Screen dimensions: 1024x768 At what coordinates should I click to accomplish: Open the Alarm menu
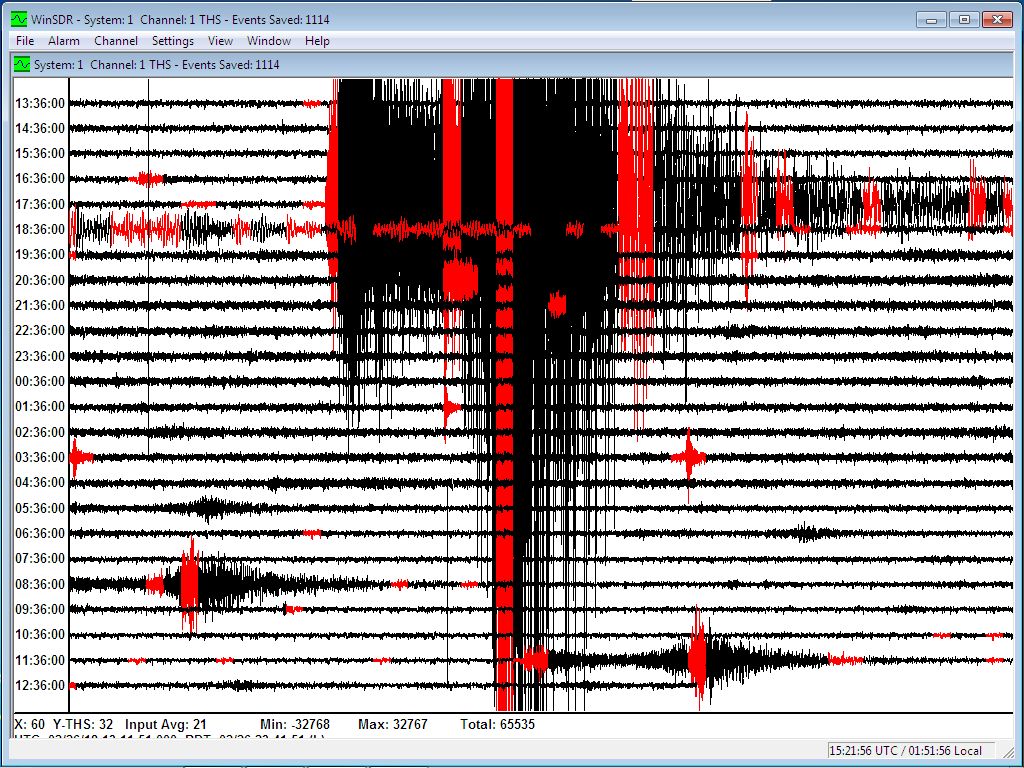coord(64,41)
